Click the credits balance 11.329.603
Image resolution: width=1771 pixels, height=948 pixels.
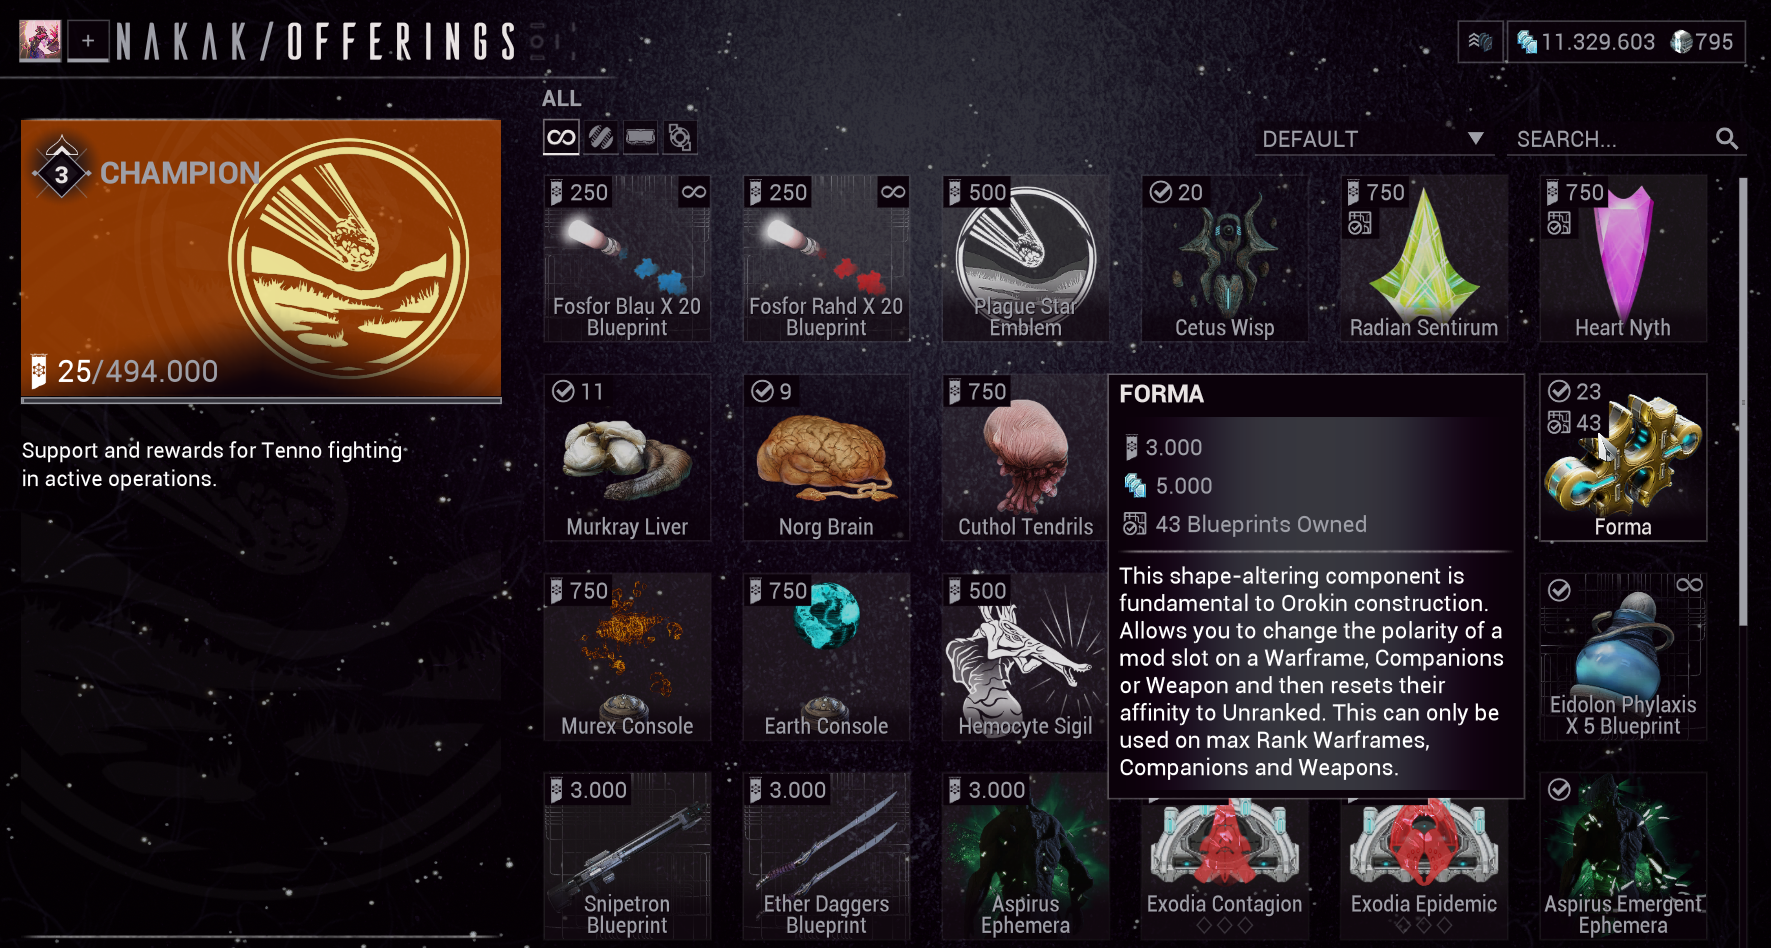tap(1586, 42)
